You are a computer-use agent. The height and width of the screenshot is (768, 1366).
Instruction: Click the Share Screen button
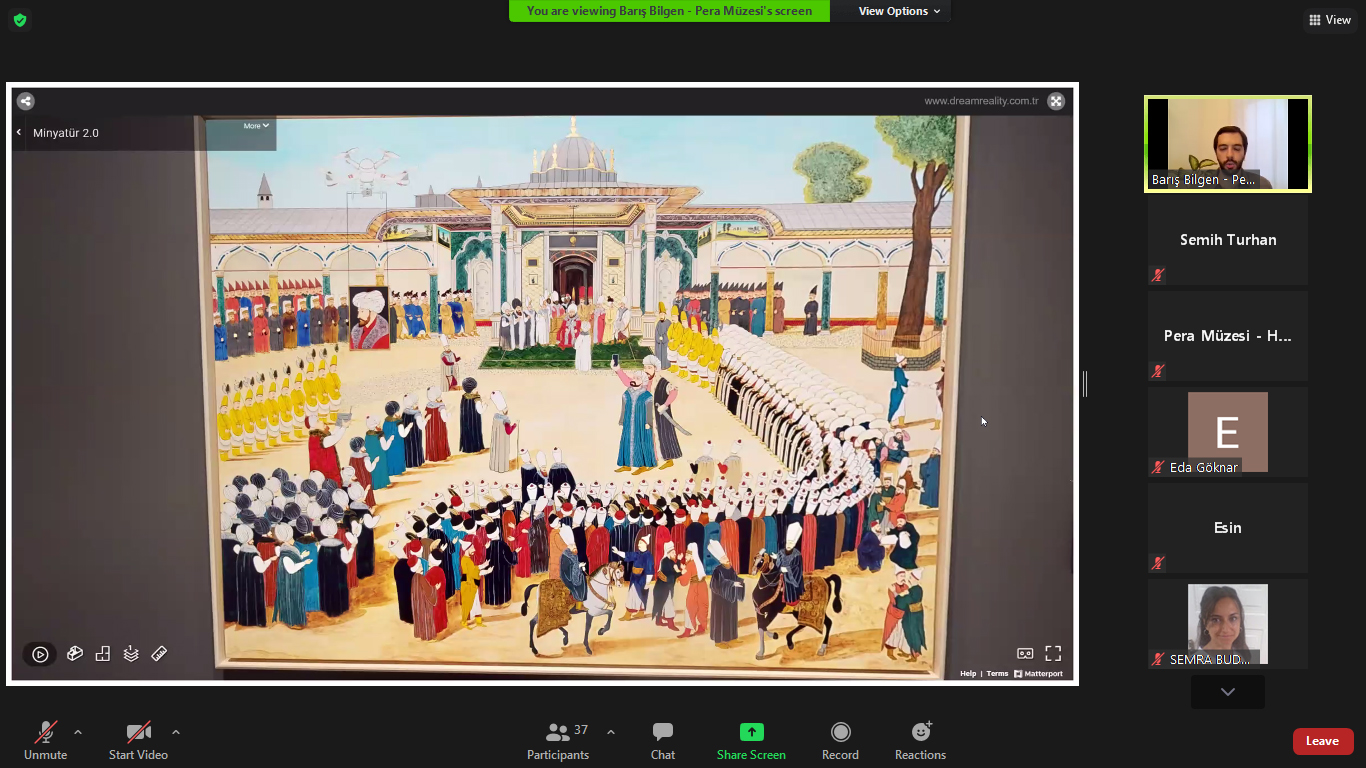(751, 741)
